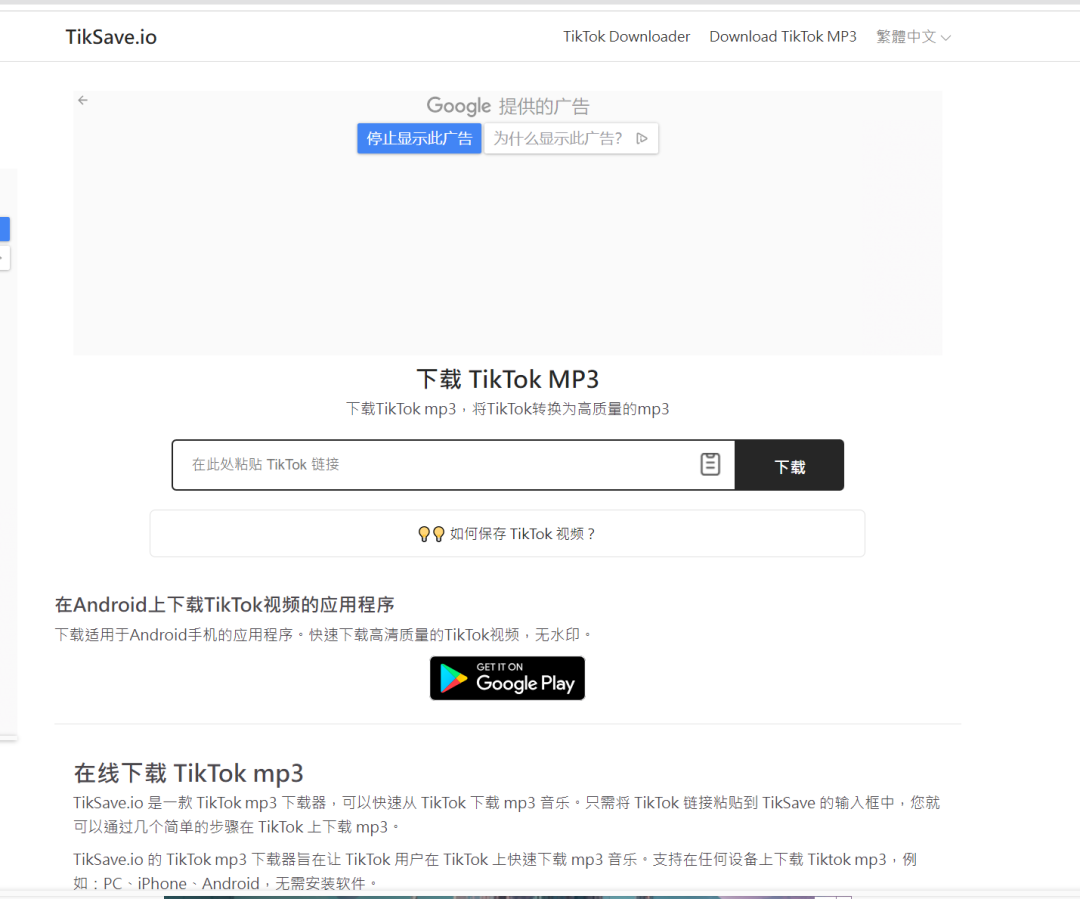Click the white button below the blue one on left edge
The image size is (1080, 899).
coord(4,258)
